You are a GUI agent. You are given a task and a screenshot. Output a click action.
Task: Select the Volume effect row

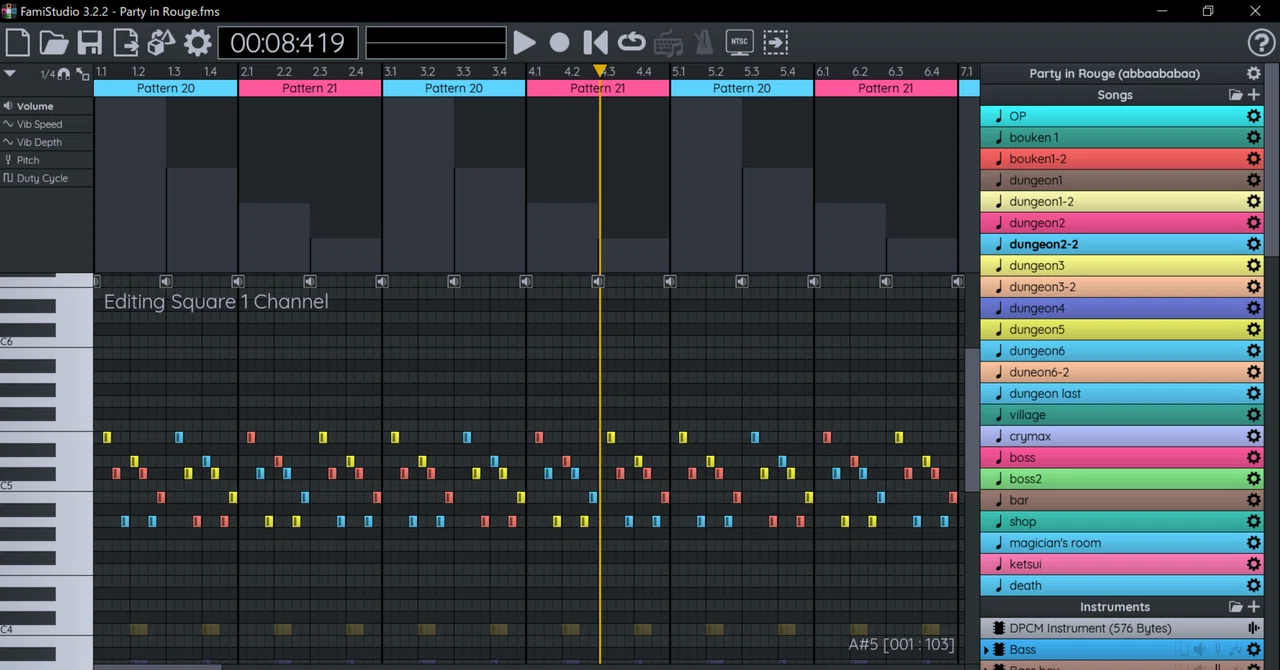[47, 106]
